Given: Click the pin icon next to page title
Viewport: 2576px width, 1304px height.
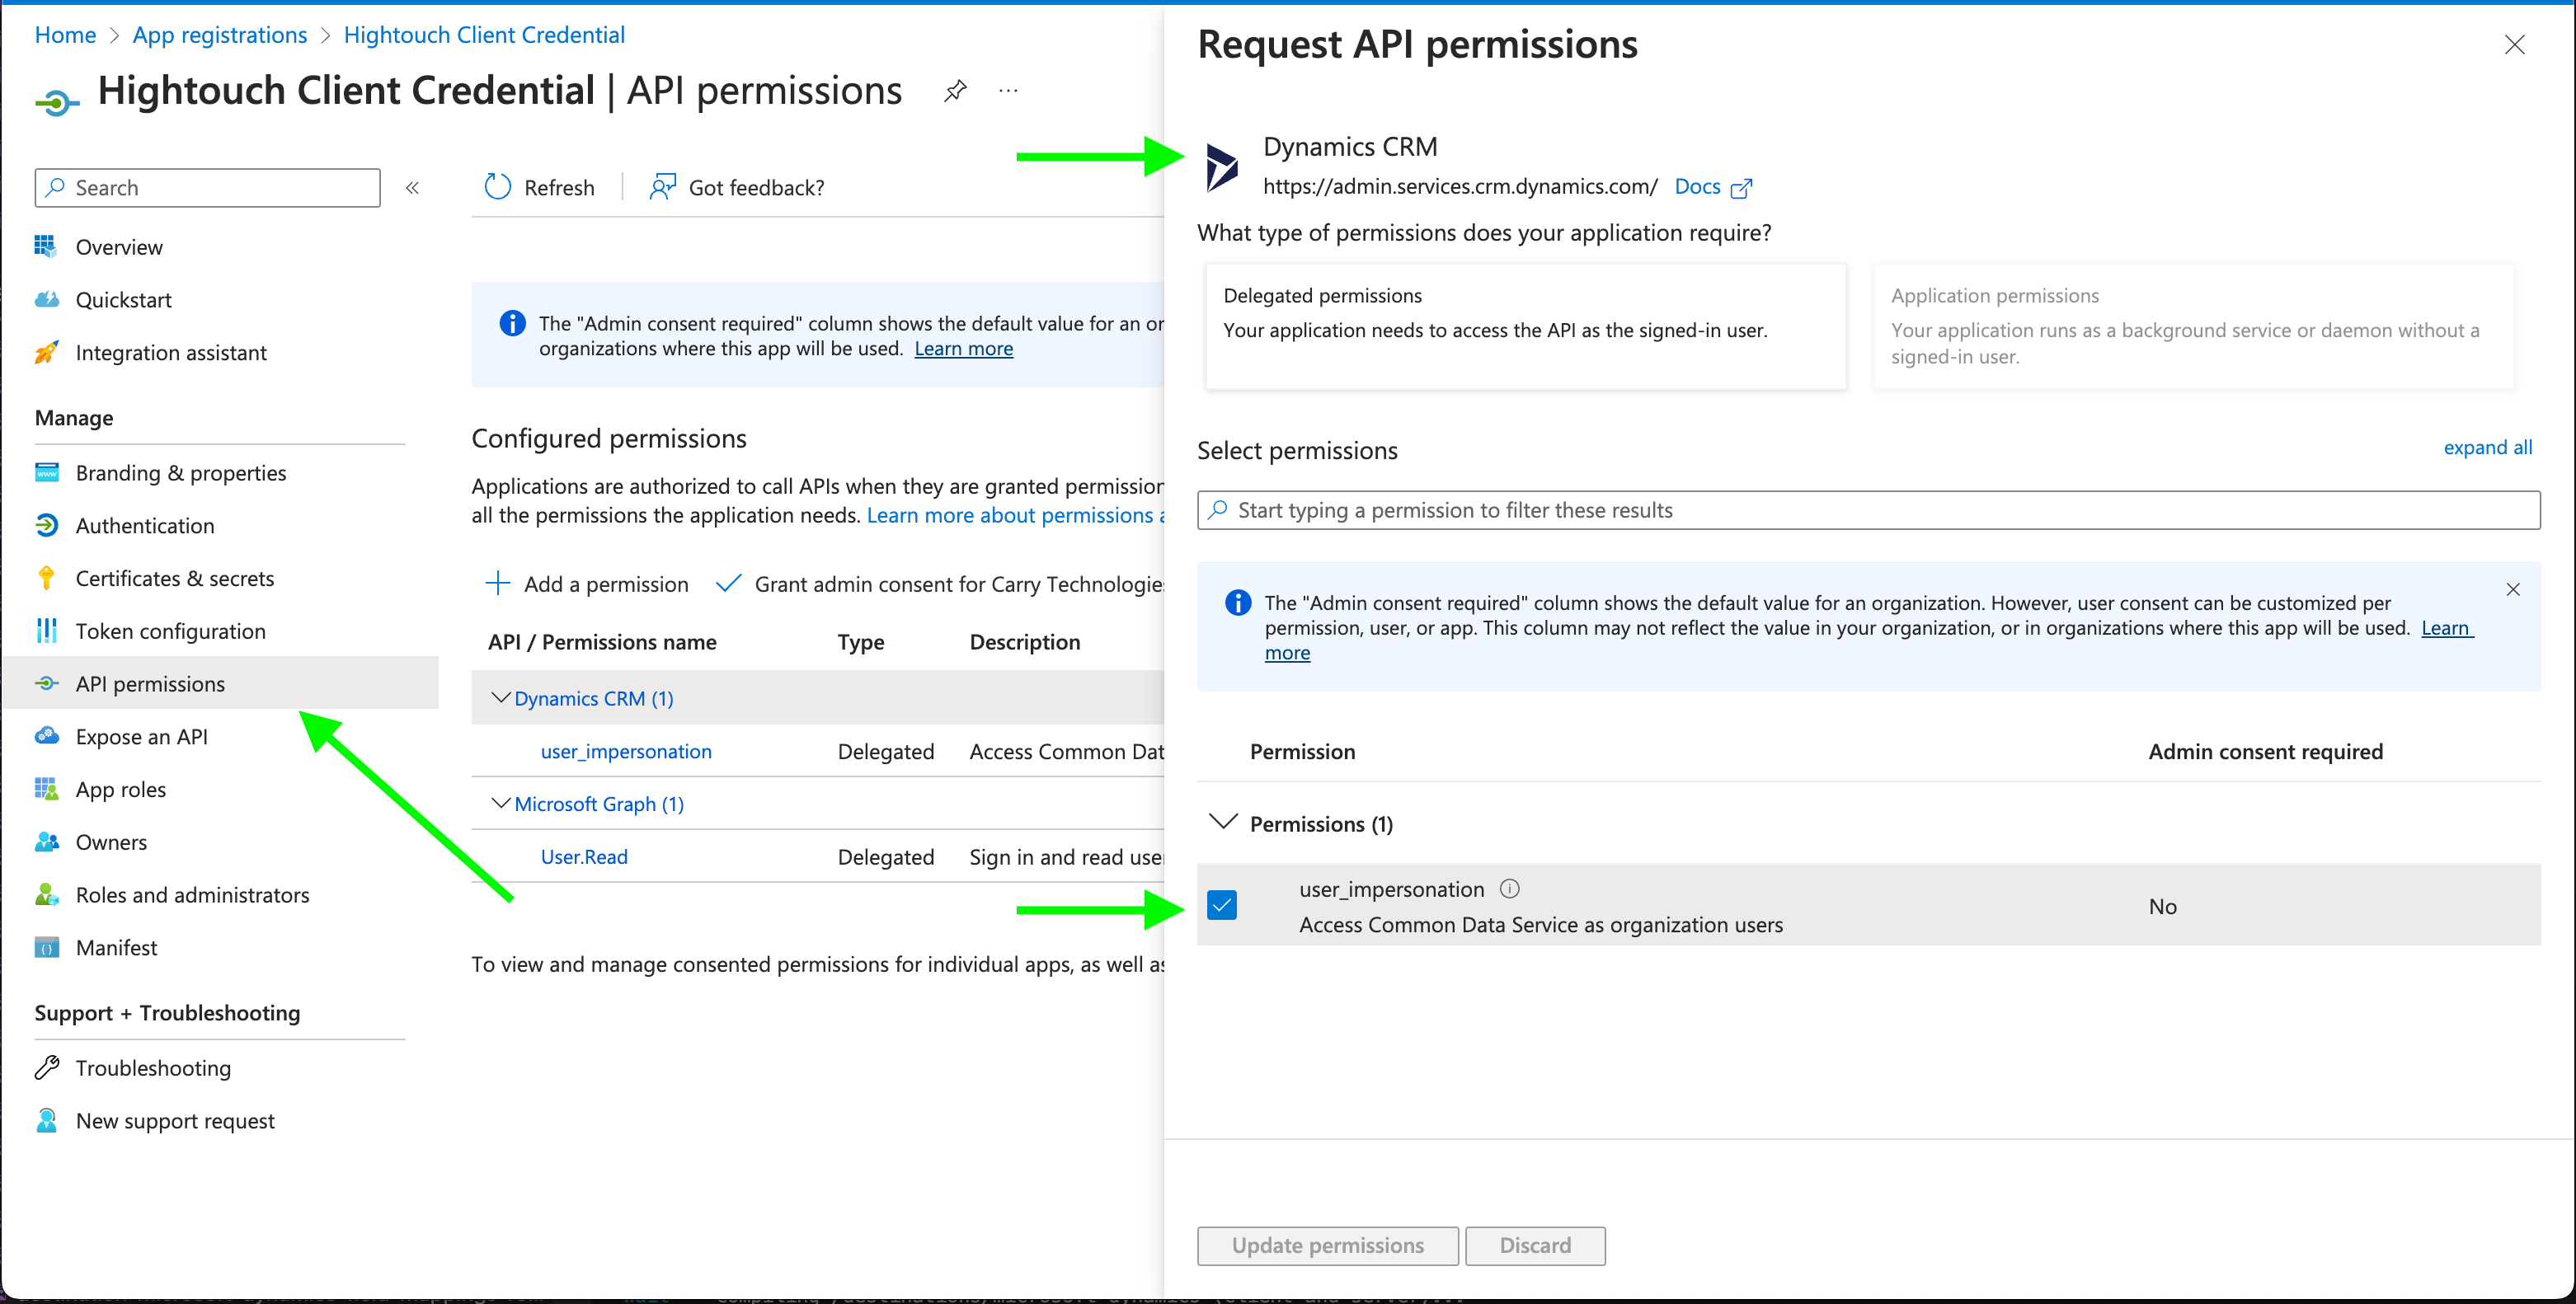Looking at the screenshot, I should (955, 91).
